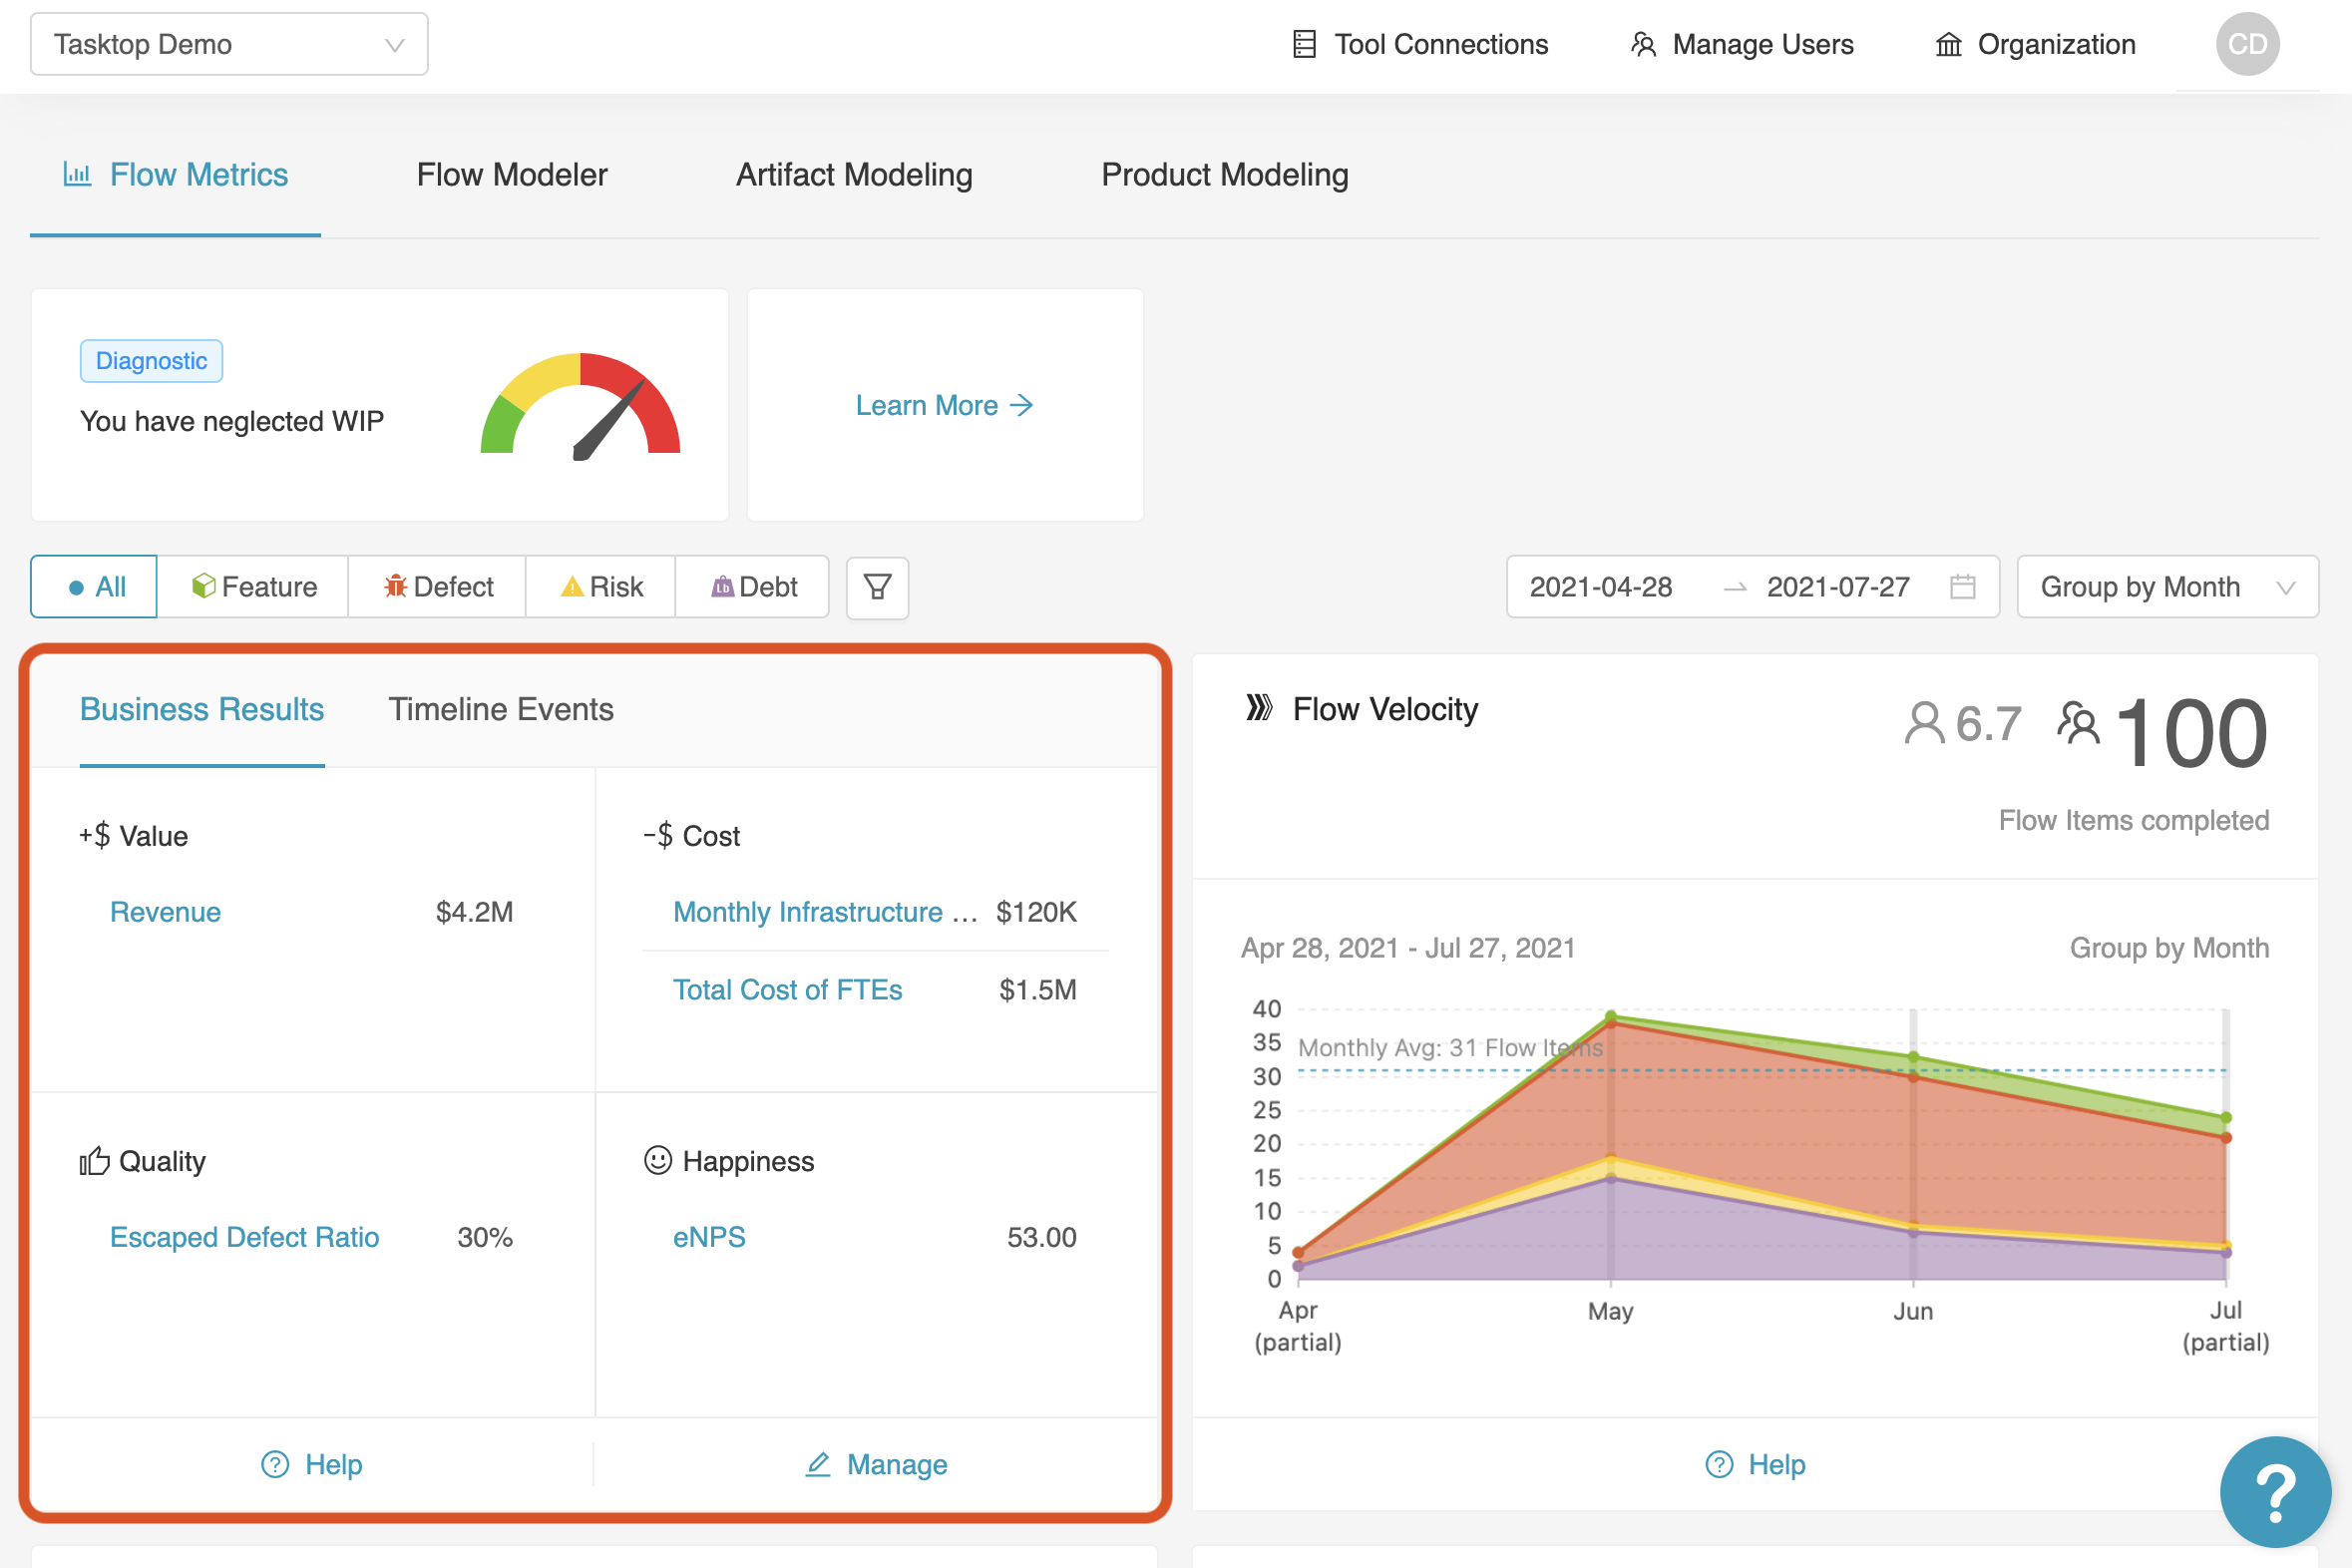The width and height of the screenshot is (2352, 1568).
Task: Go to Manage Users
Action: click(x=1742, y=44)
